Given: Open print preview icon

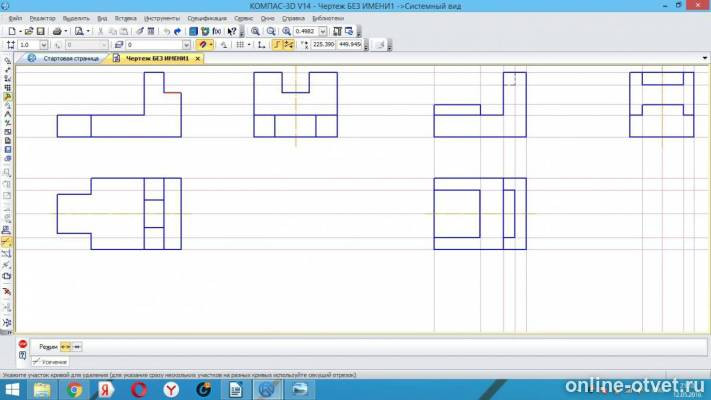Looking at the screenshot, I should click(x=79, y=31).
